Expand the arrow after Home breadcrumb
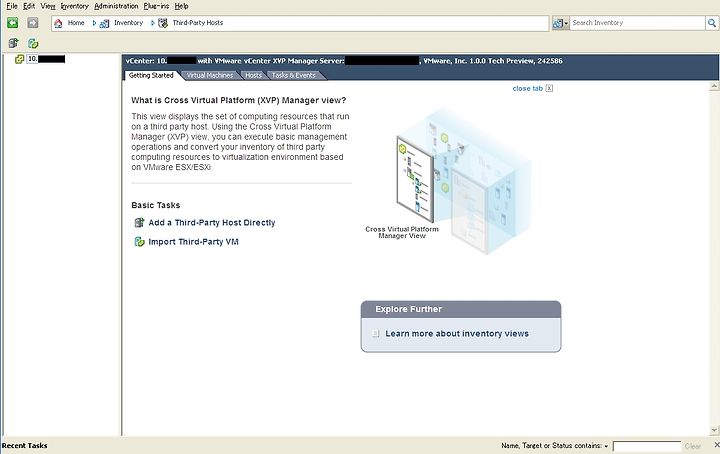The image size is (720, 454). (94, 23)
